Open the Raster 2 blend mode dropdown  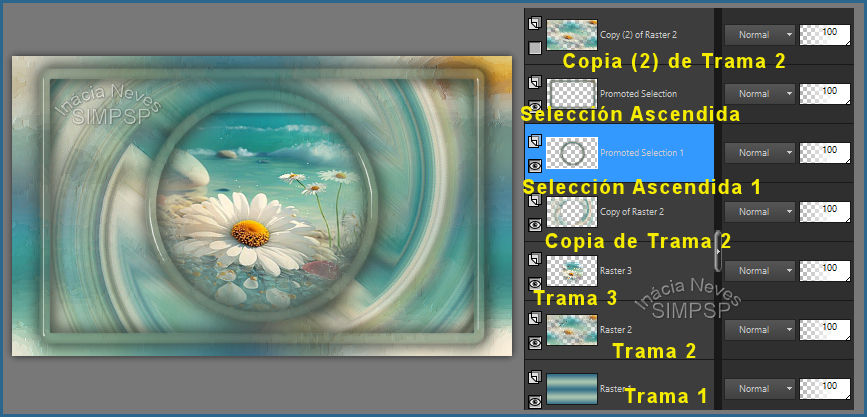760,330
